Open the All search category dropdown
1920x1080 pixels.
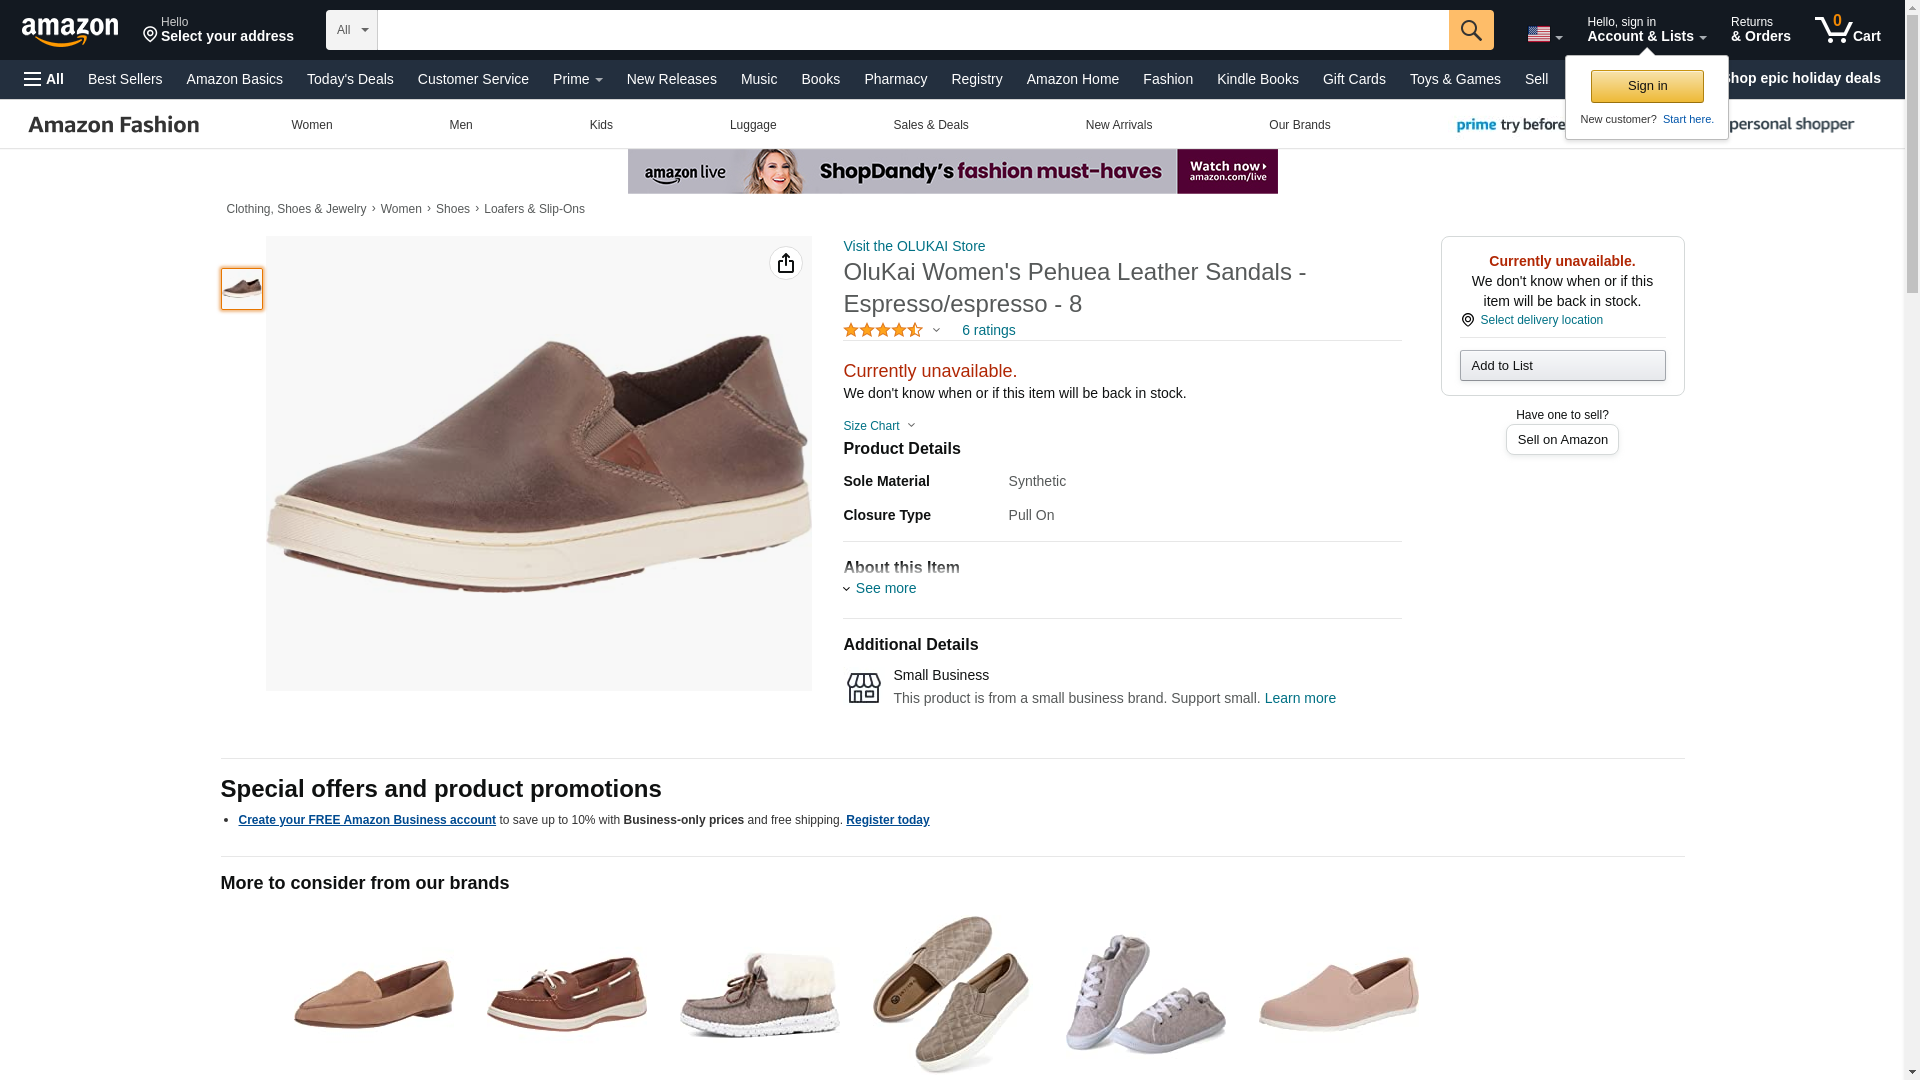click(351, 30)
